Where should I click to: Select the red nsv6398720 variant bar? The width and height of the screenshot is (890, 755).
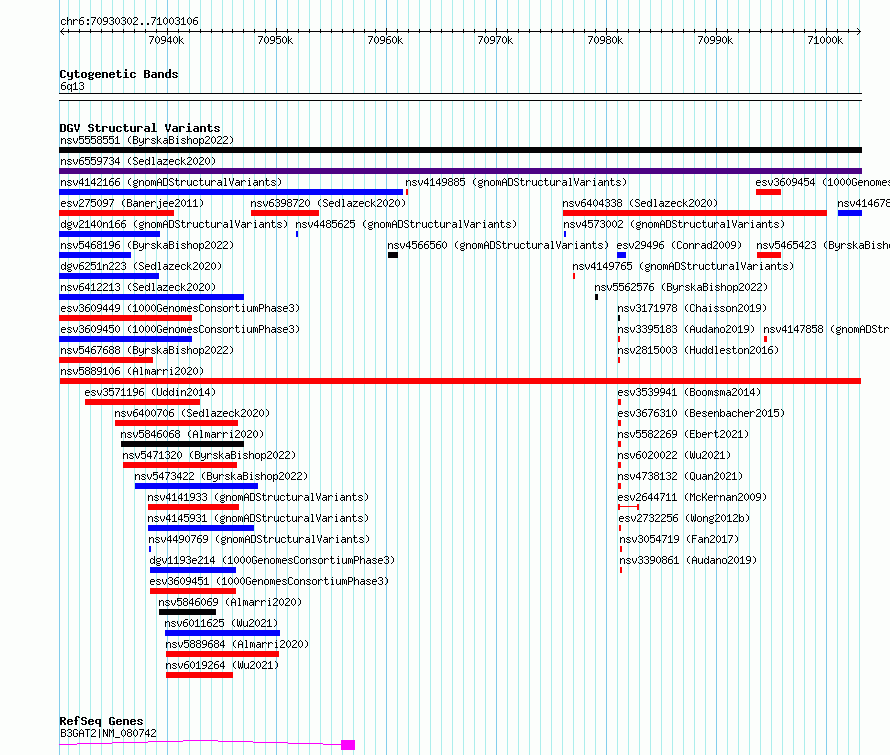click(285, 213)
